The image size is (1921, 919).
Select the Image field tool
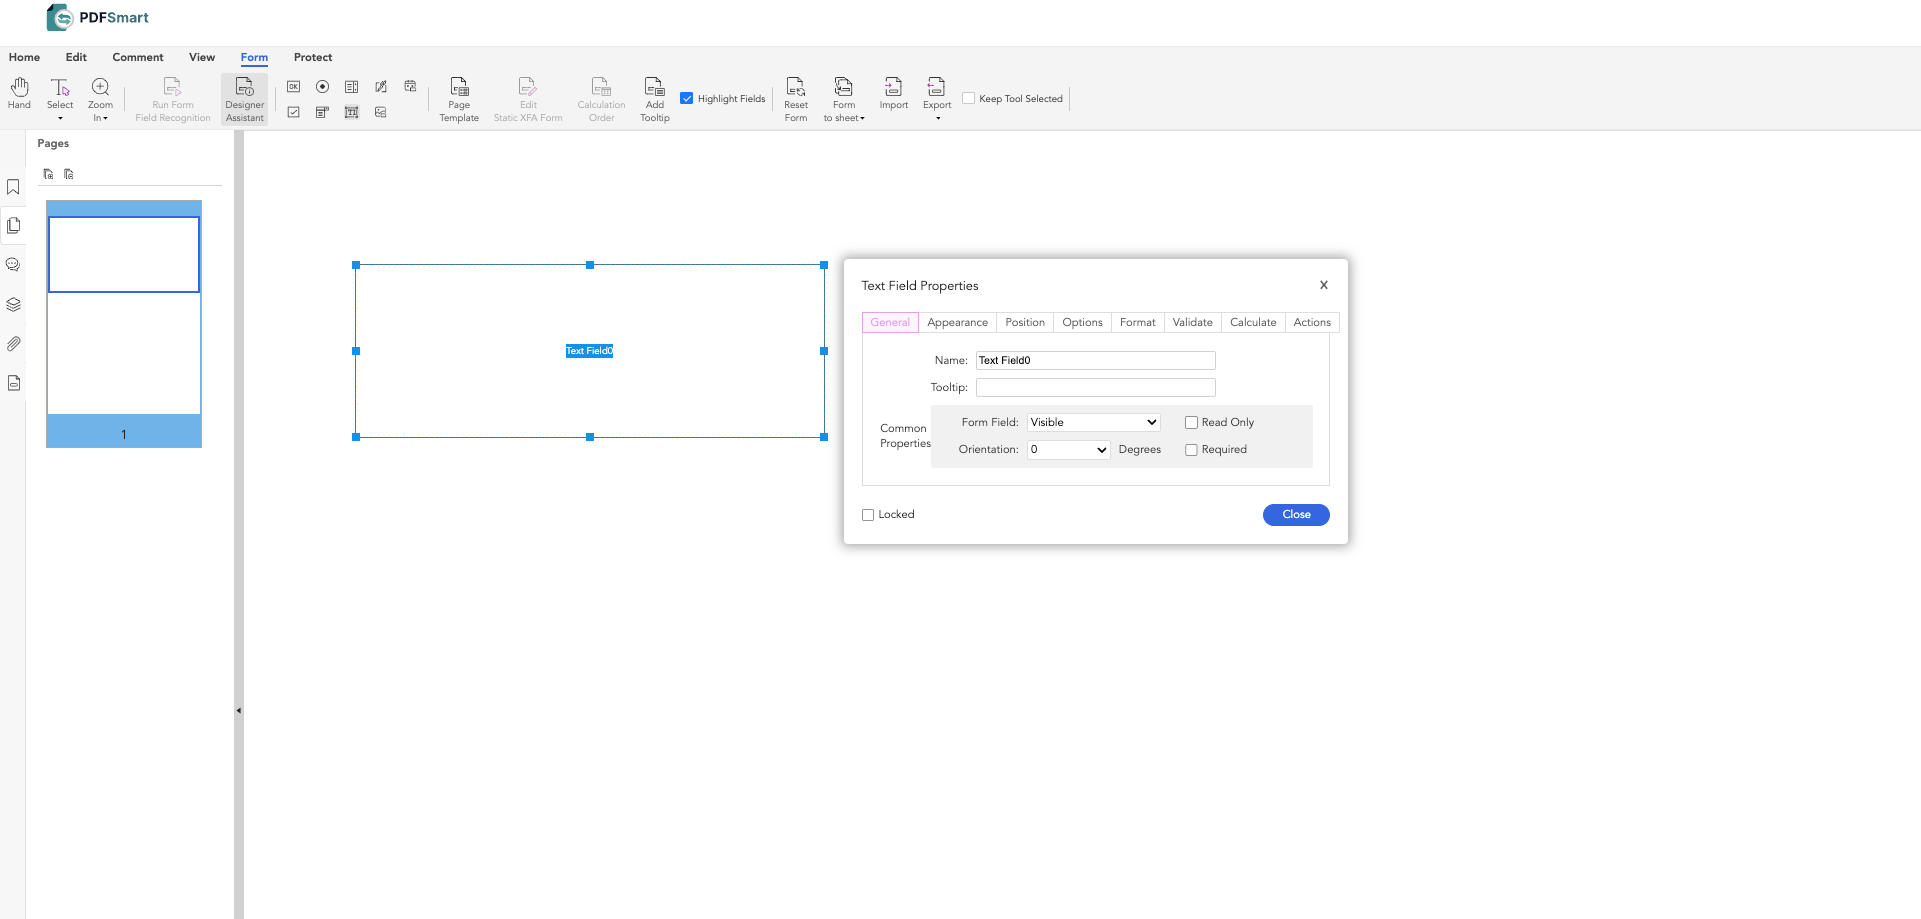[380, 112]
